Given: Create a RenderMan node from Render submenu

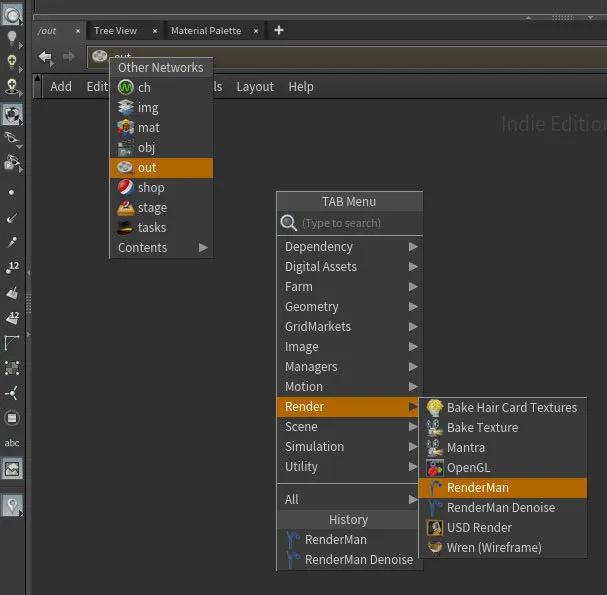Looking at the screenshot, I should (x=503, y=488).
